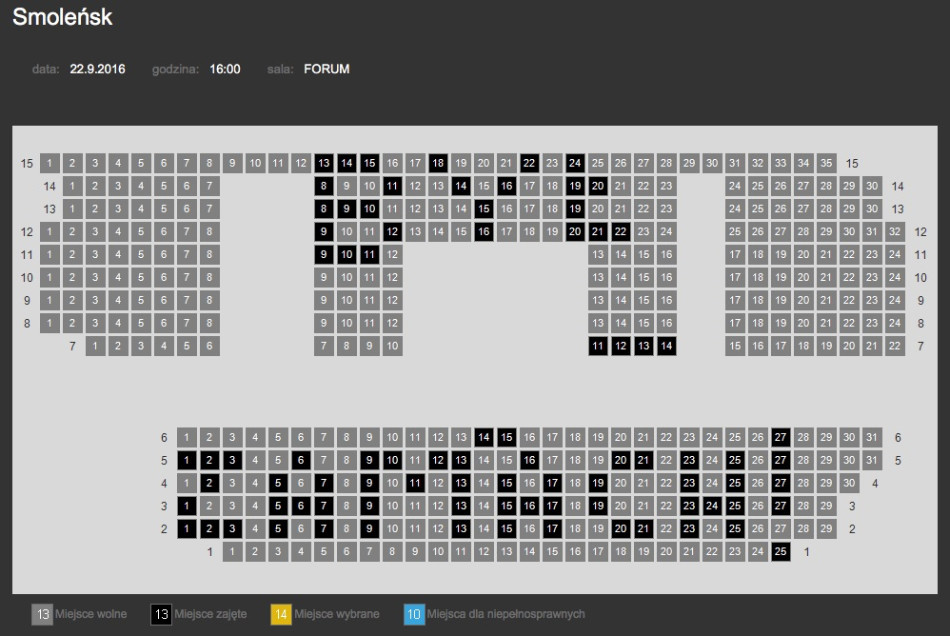Click occupied seat 15 in row 13

pos(483,209)
